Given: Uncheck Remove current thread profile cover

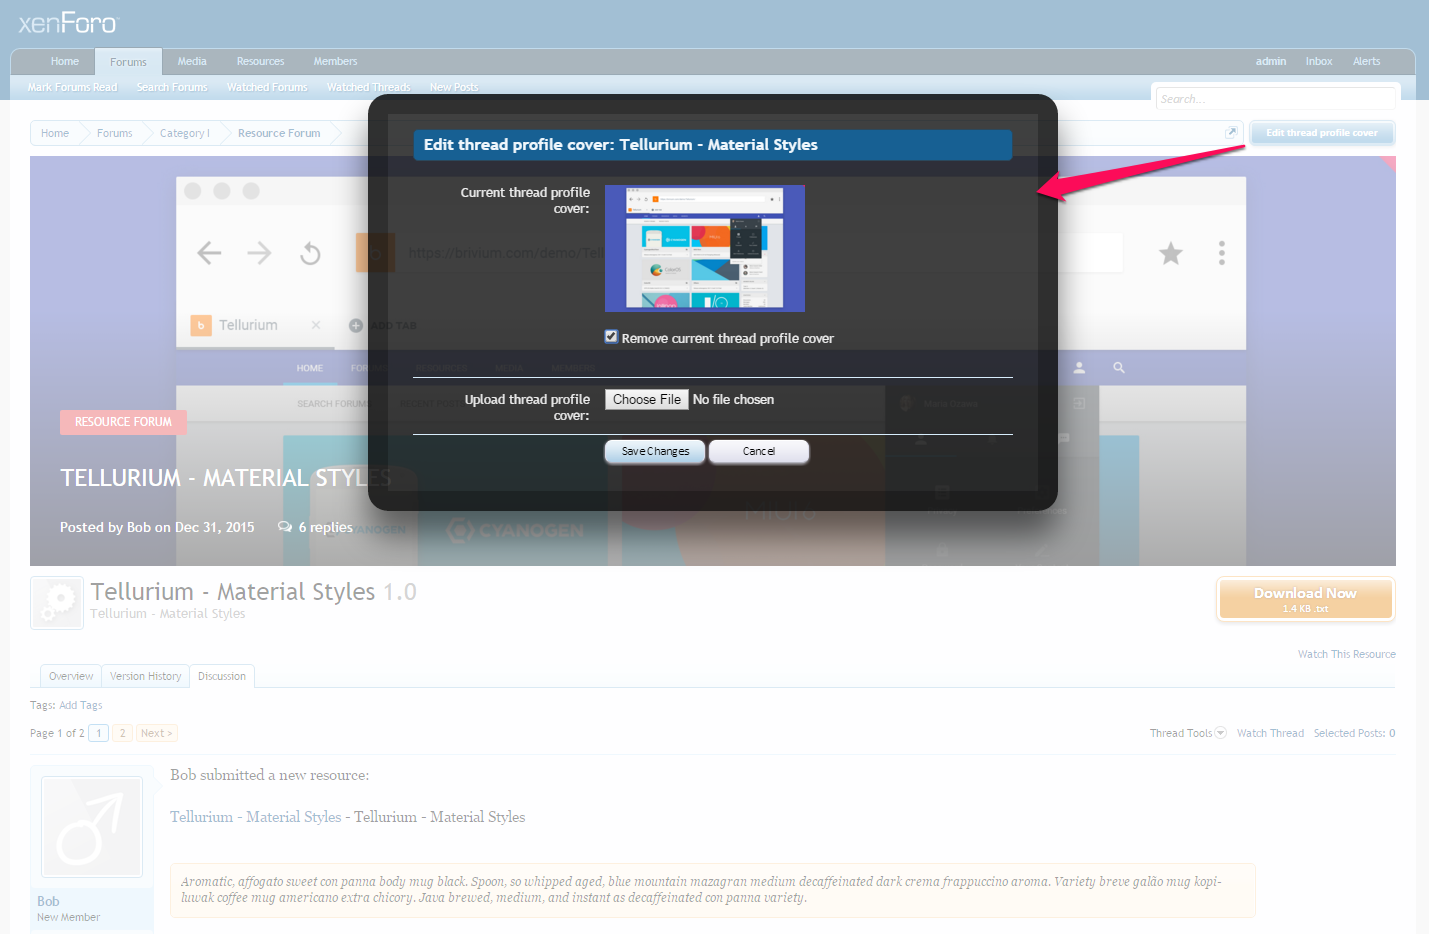Looking at the screenshot, I should (x=611, y=337).
